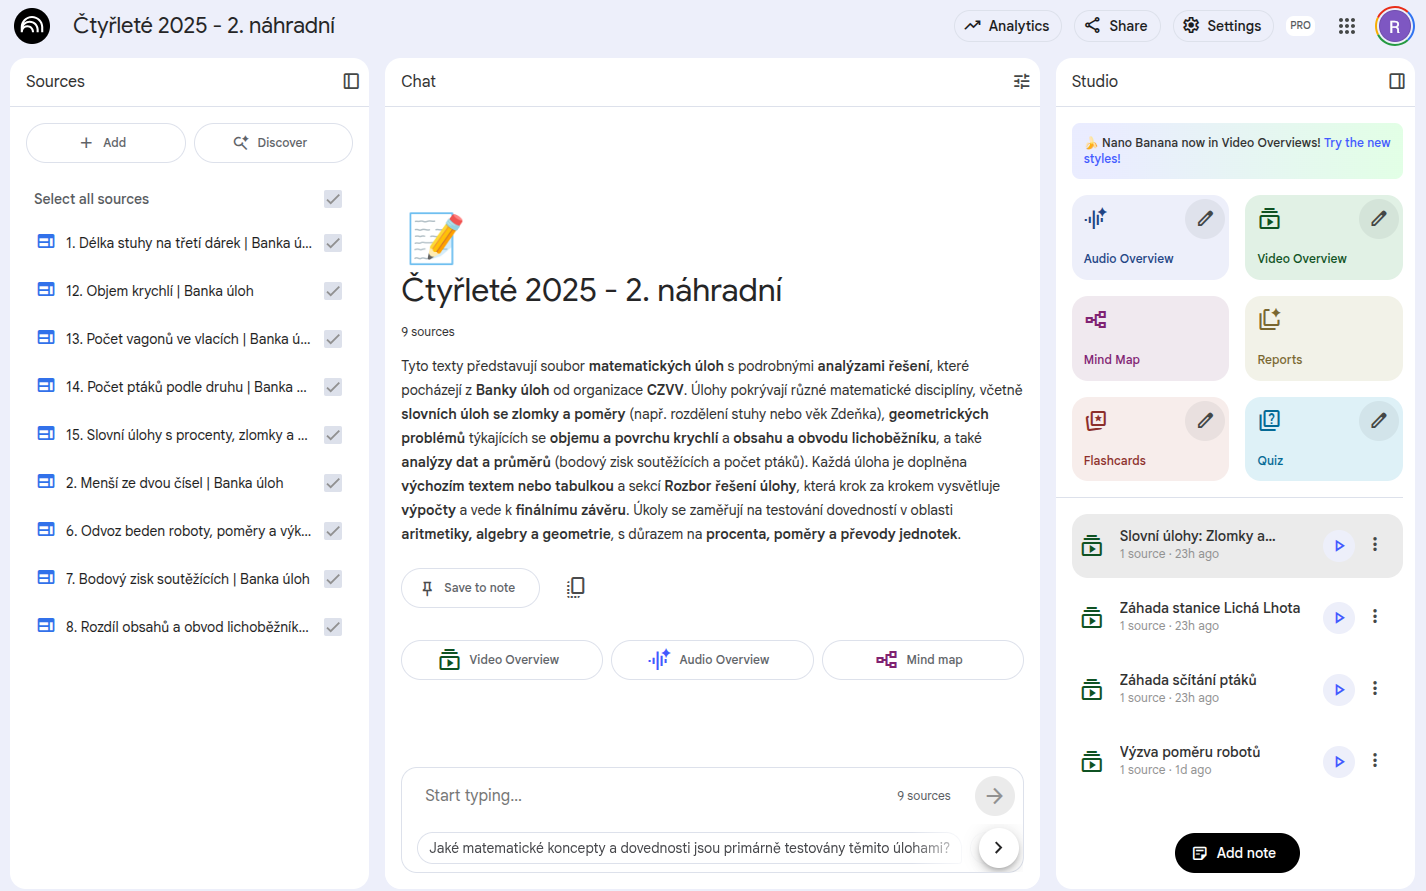This screenshot has height=891, width=1426.
Task: Click the Start typing chat input
Action: coord(650,796)
